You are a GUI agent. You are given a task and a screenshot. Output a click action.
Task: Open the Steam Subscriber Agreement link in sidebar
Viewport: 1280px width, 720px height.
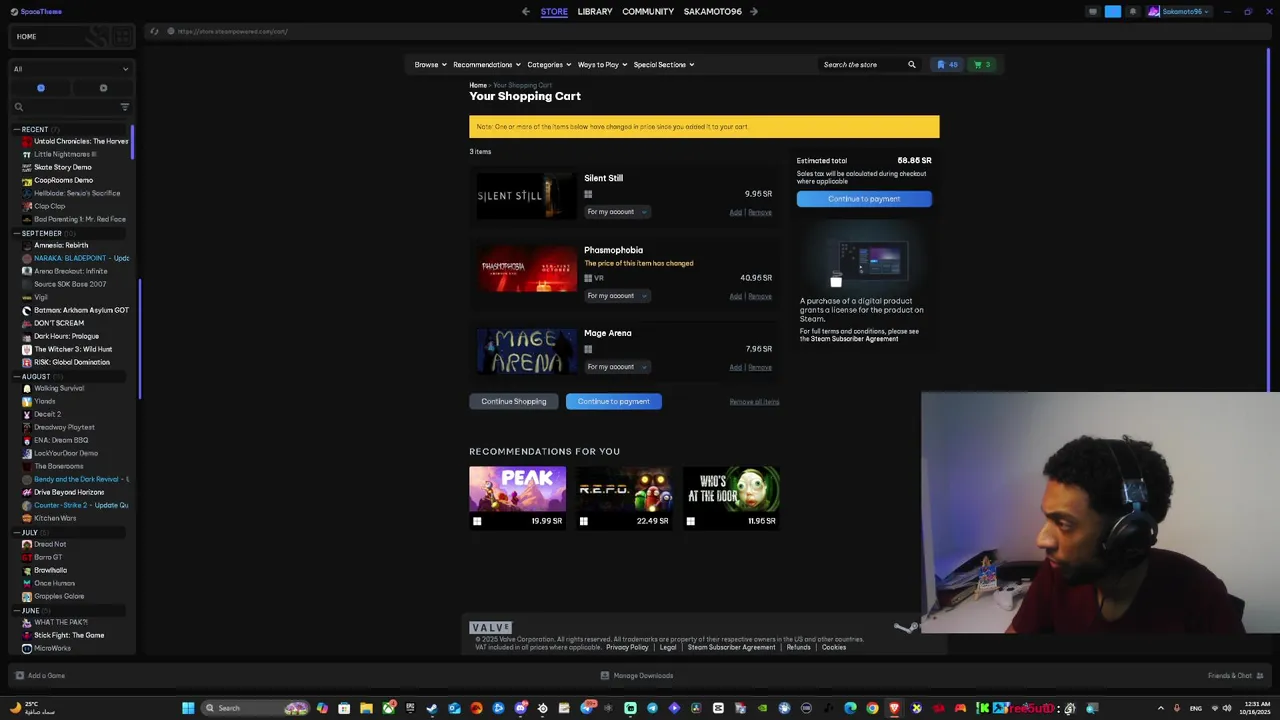pos(854,339)
